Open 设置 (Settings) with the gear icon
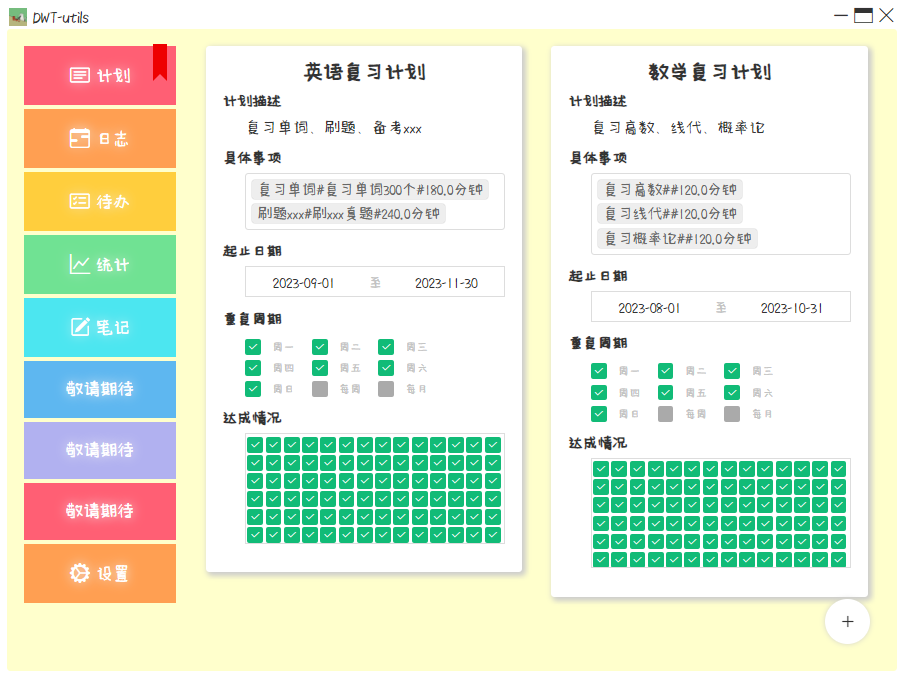 (x=100, y=574)
